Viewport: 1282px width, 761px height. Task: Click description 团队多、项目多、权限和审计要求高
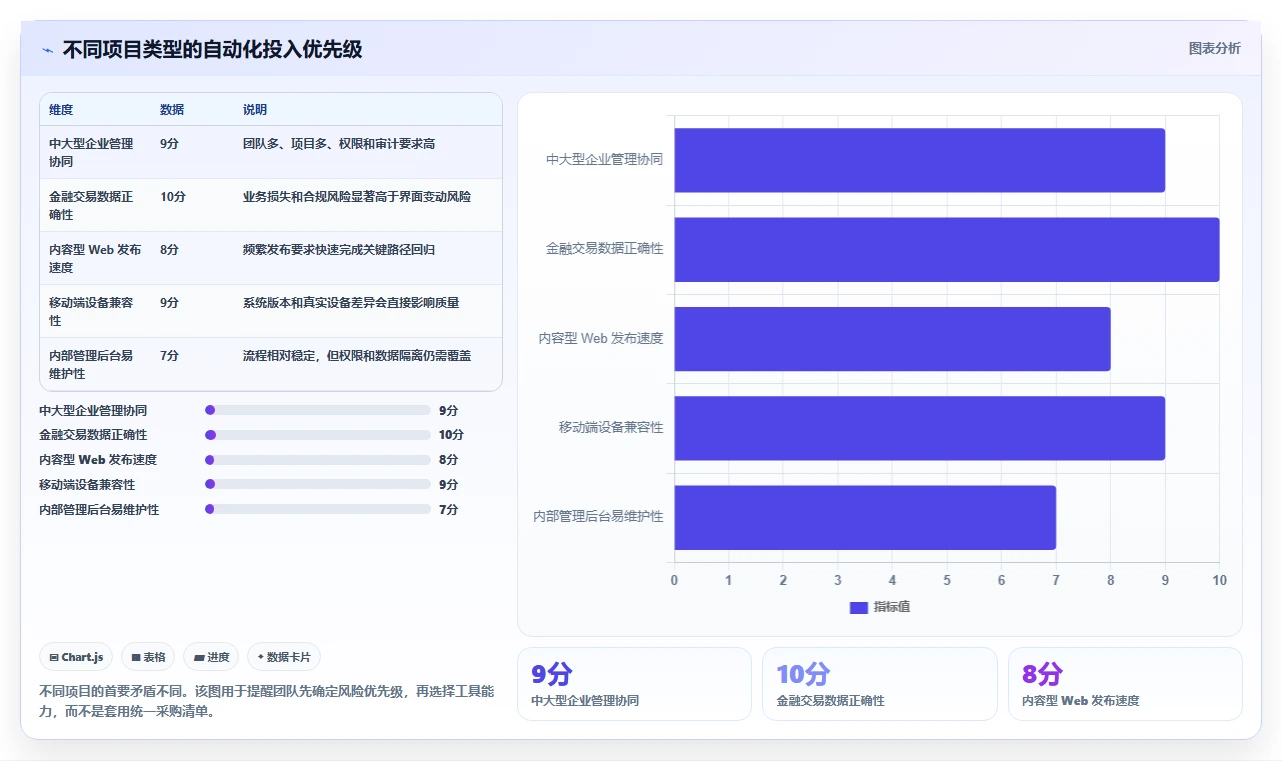339,144
